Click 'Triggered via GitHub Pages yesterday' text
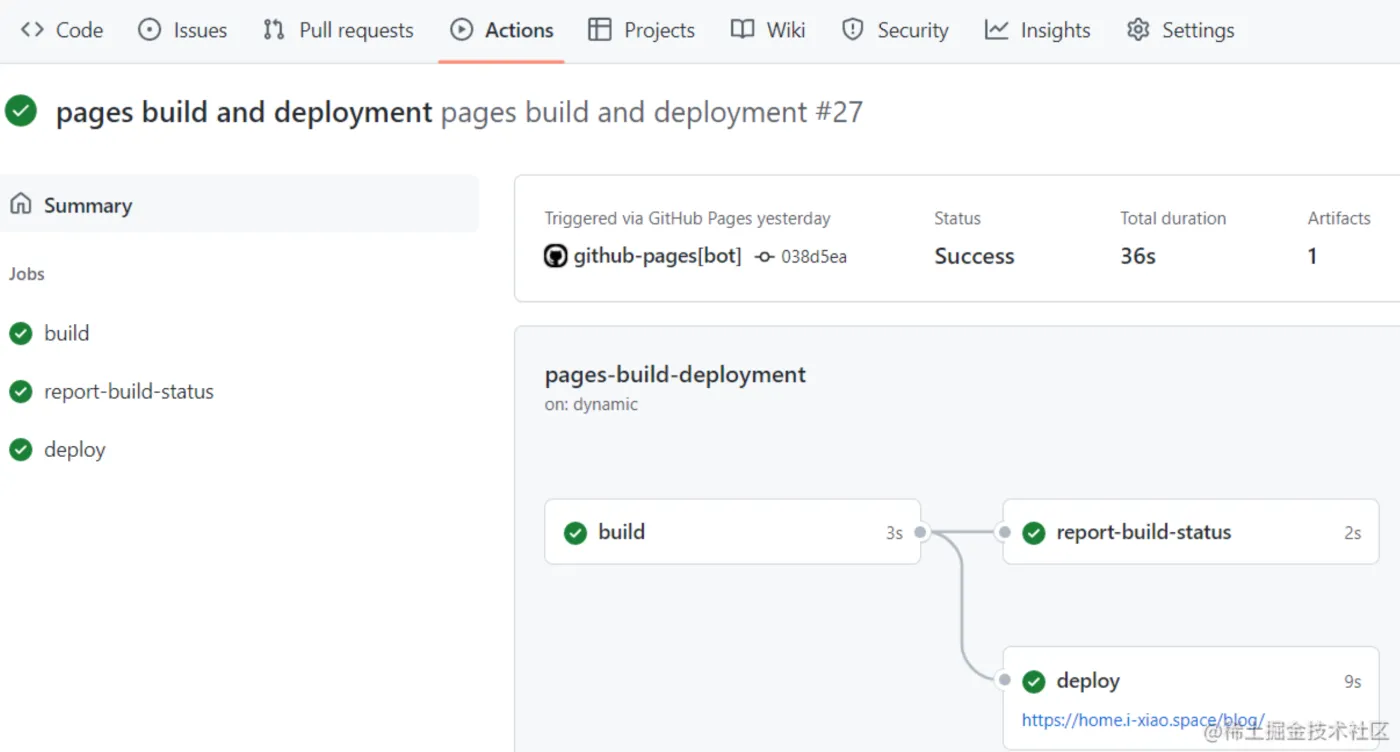 point(687,218)
